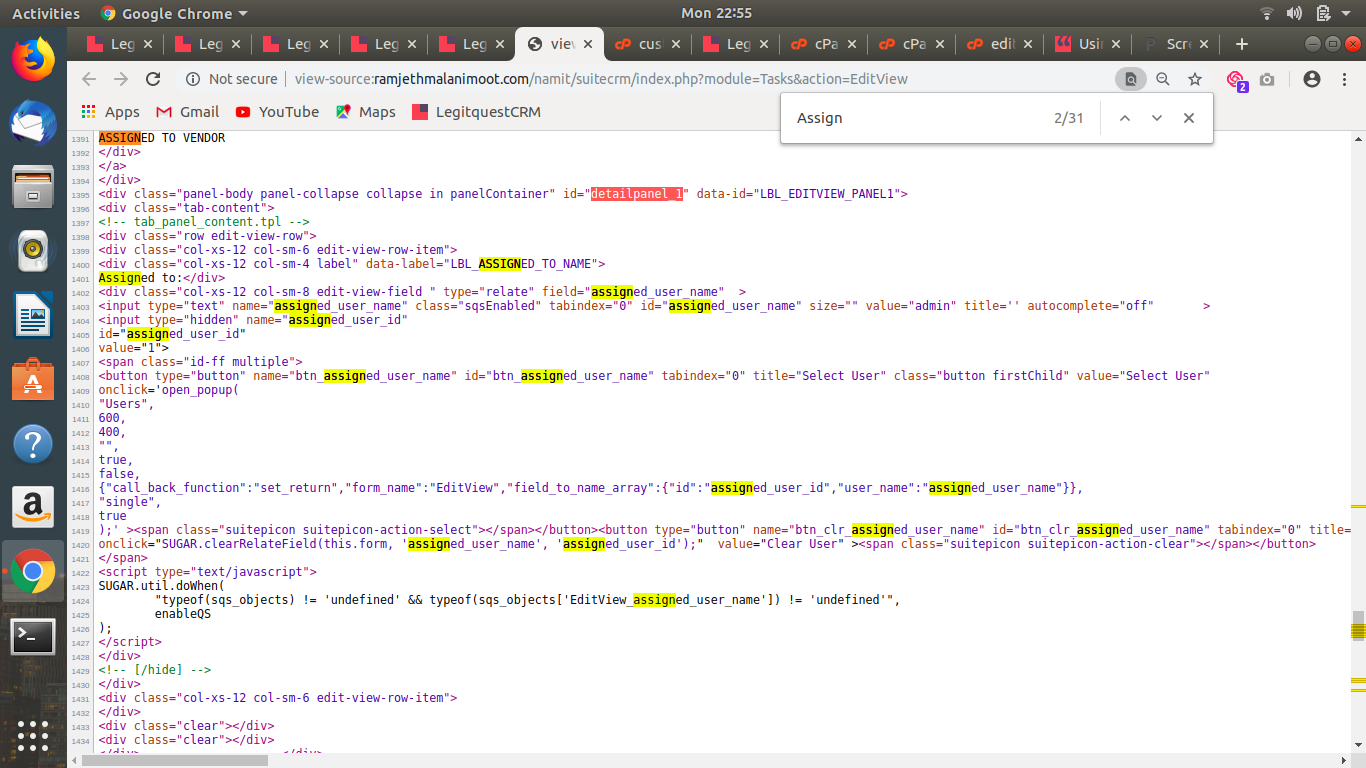Open the volume indicator in top bar
Image resolution: width=1366 pixels, height=768 pixels.
[x=1295, y=14]
